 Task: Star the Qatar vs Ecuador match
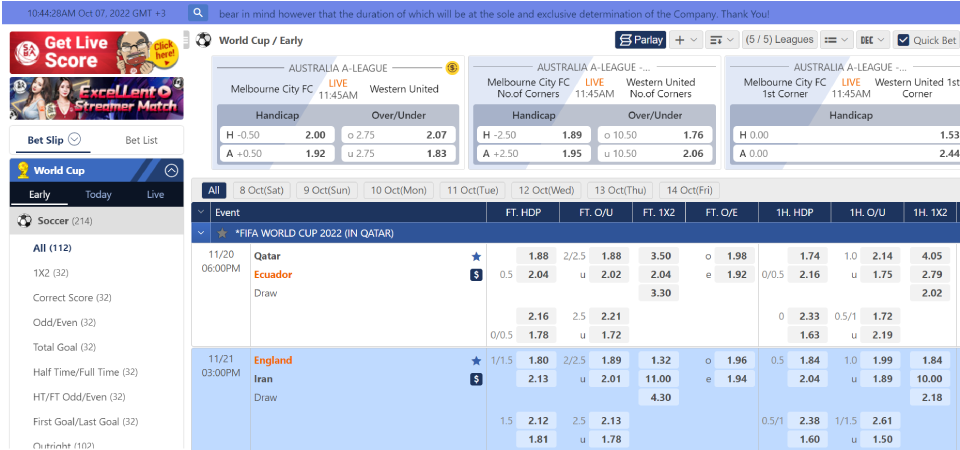tap(476, 257)
